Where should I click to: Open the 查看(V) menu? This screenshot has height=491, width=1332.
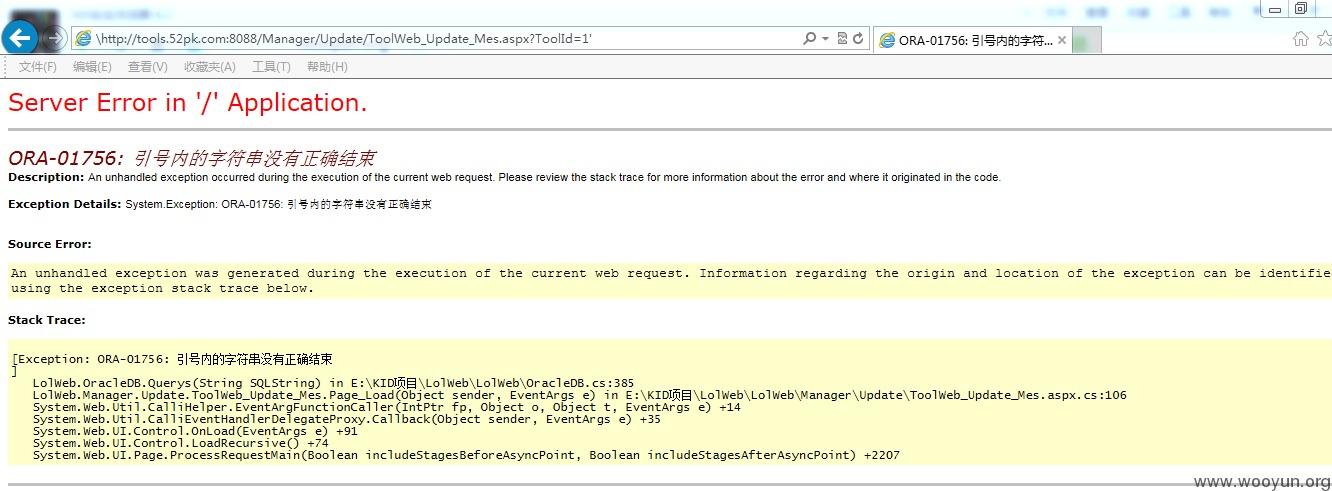pos(148,67)
